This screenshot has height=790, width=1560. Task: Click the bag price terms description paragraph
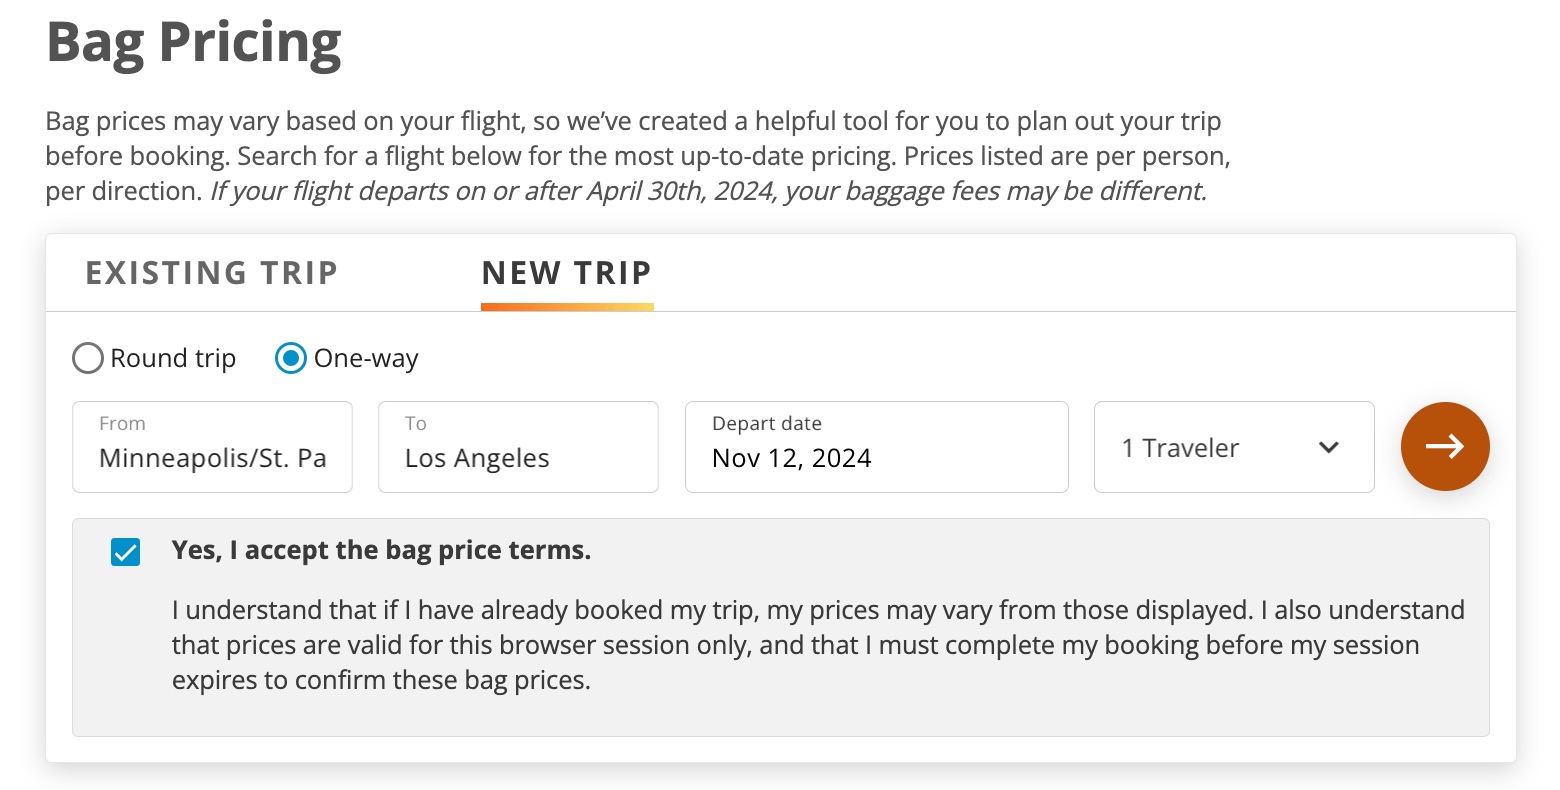point(816,644)
